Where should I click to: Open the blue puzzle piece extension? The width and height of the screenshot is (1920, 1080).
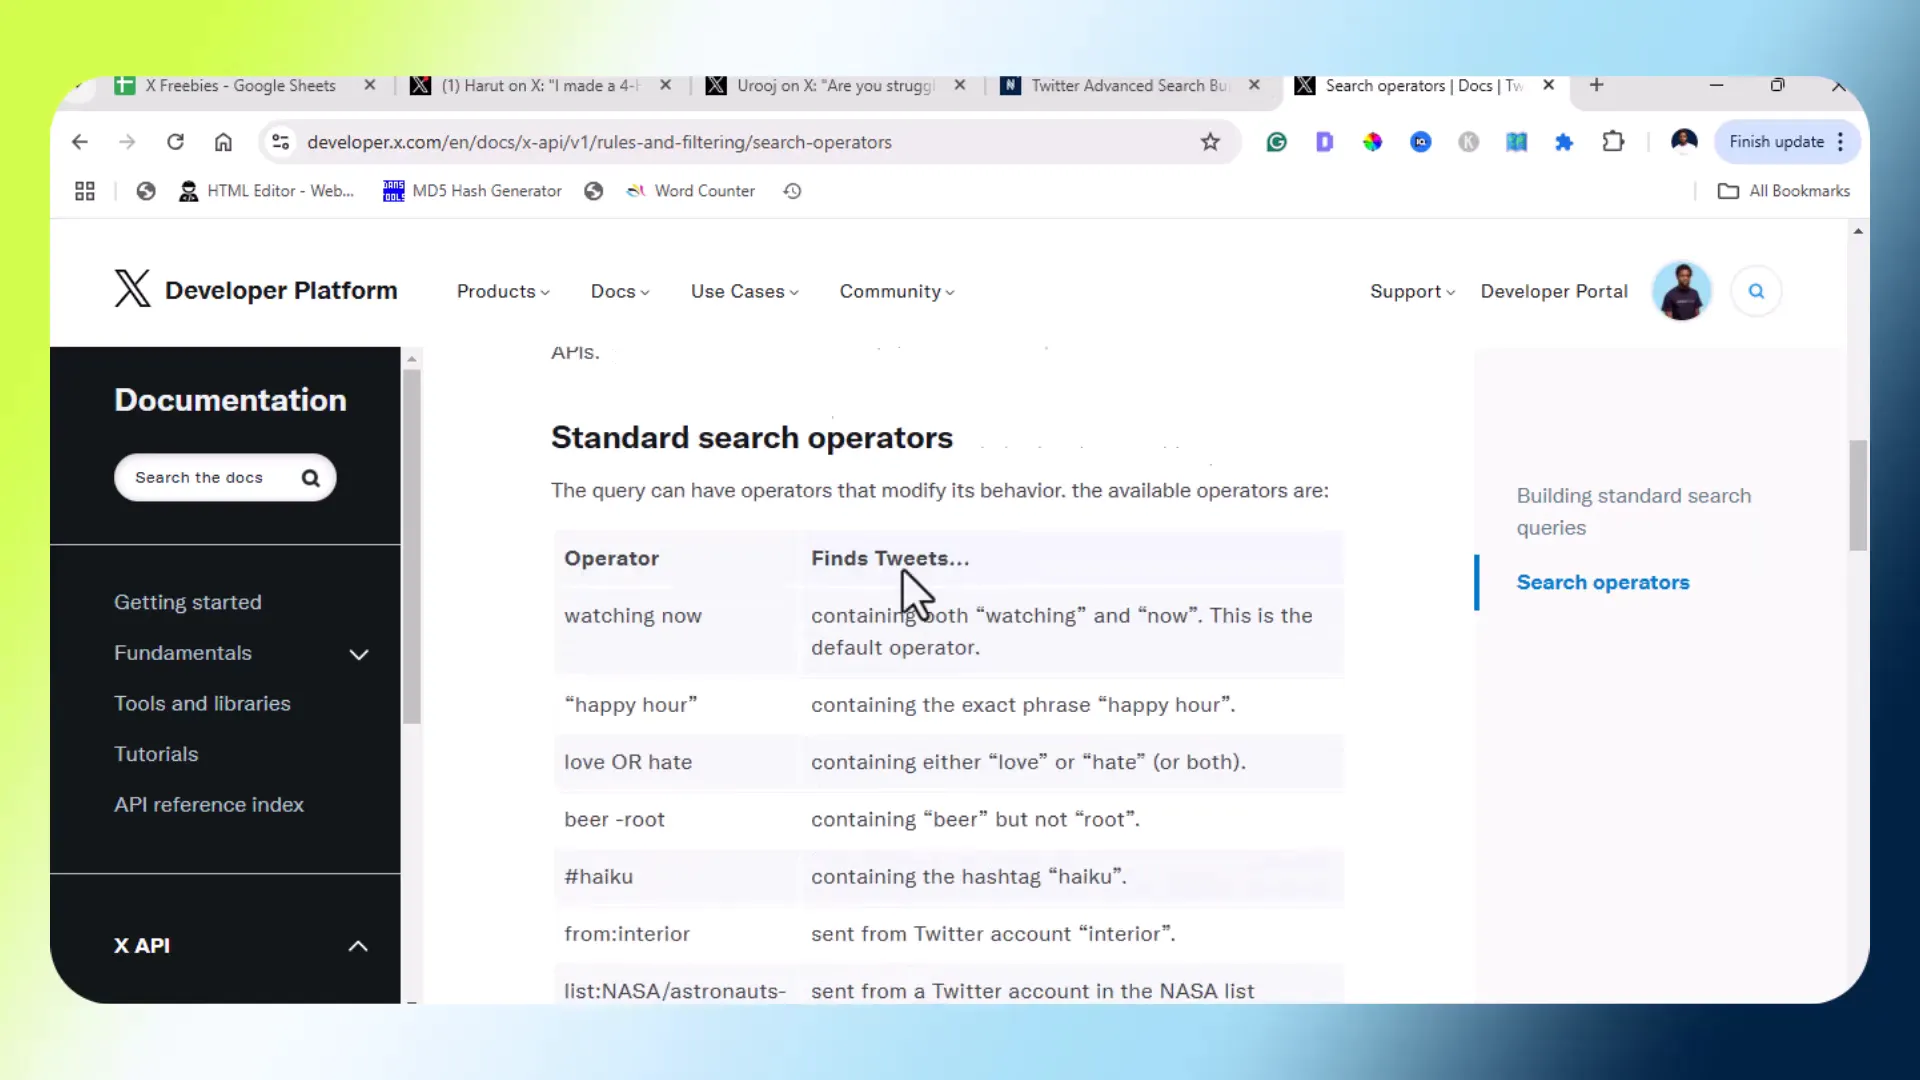click(x=1564, y=142)
